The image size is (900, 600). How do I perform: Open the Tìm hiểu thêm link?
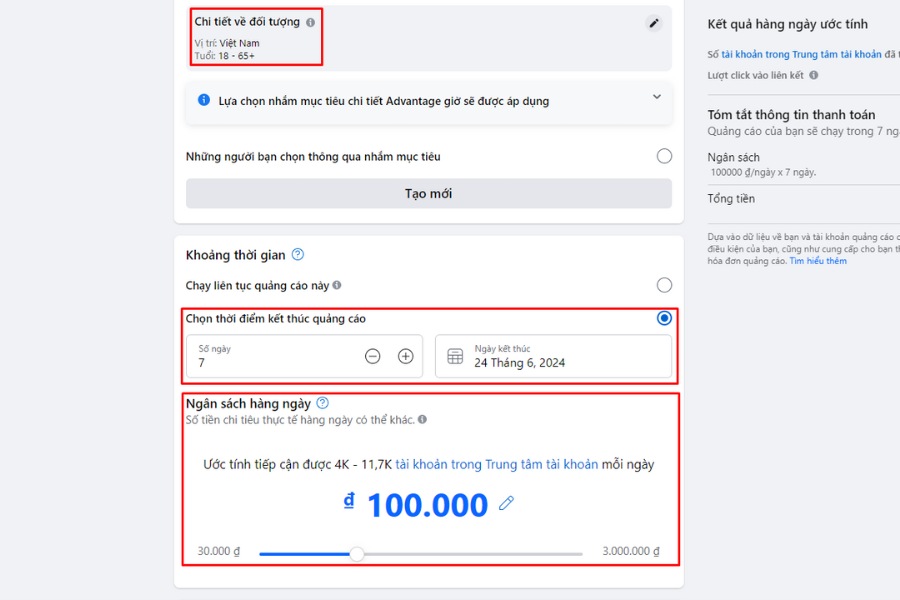tap(818, 260)
